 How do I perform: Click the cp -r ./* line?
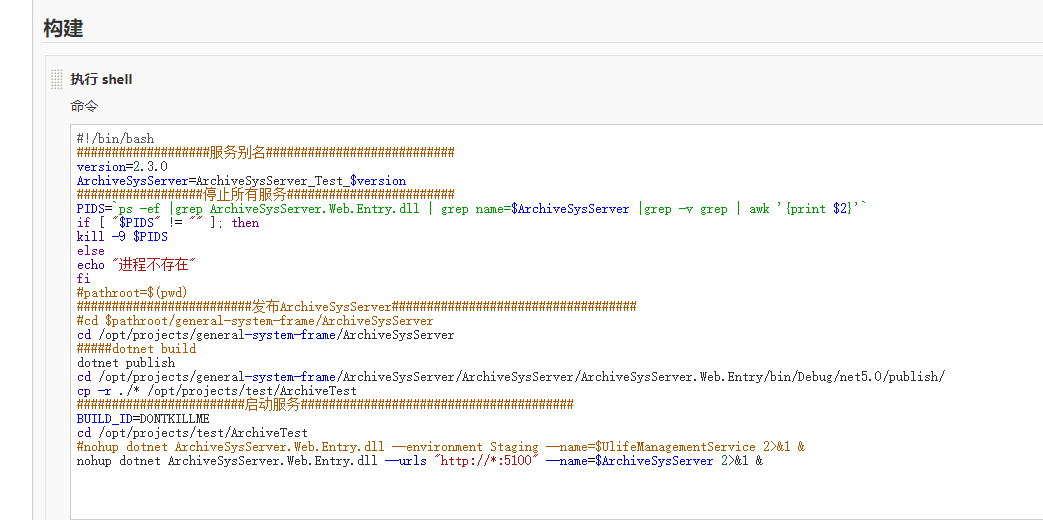click(x=217, y=390)
